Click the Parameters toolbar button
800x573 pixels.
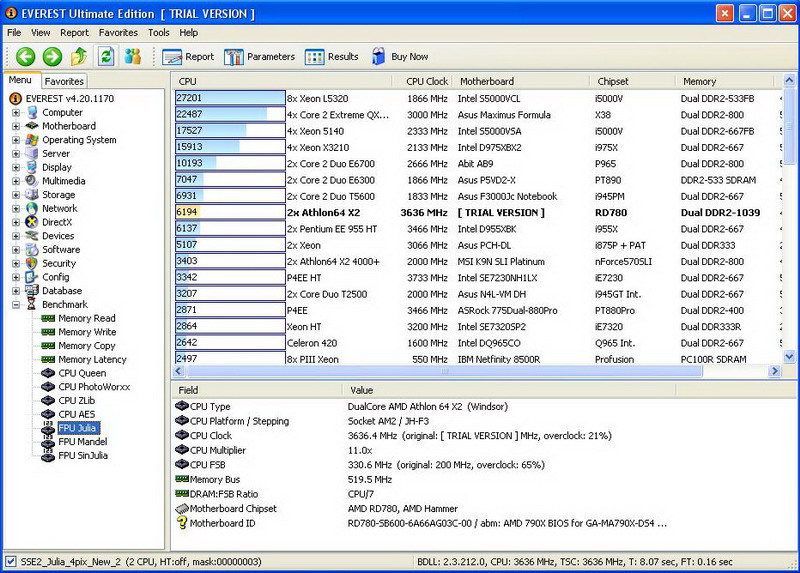[260, 57]
